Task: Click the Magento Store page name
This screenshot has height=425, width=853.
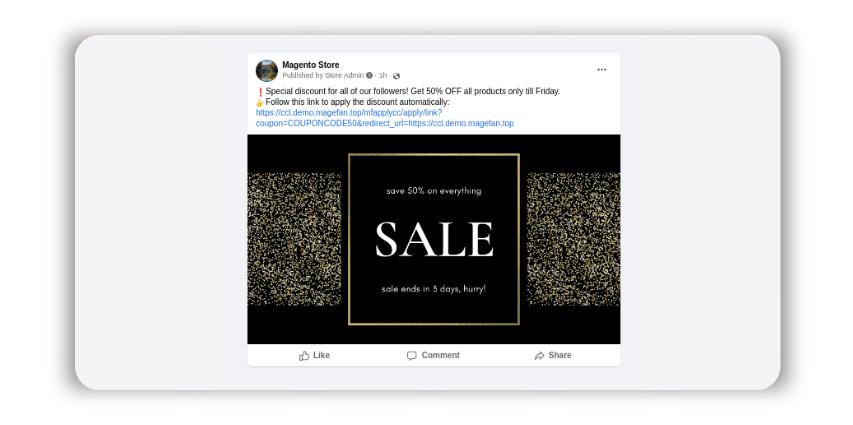Action: (x=311, y=65)
